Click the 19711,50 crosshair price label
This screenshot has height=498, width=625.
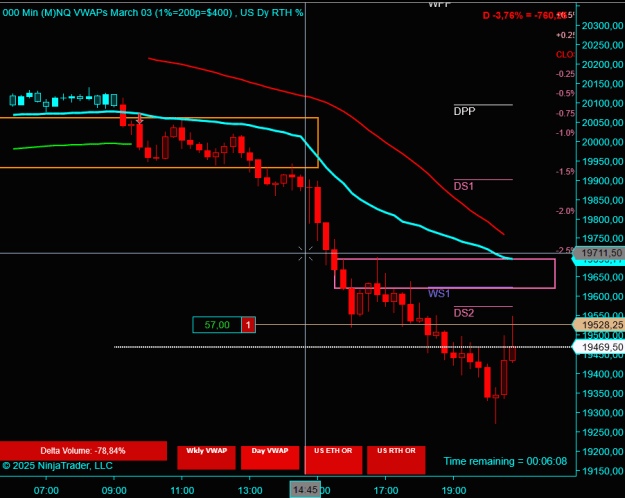pyautogui.click(x=599, y=253)
